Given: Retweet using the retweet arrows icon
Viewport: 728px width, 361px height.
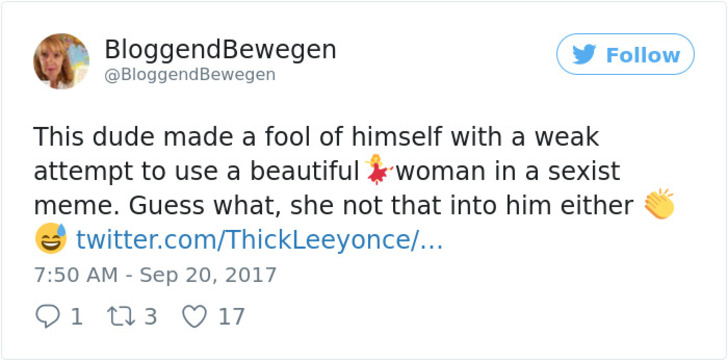Looking at the screenshot, I should tap(120, 317).
